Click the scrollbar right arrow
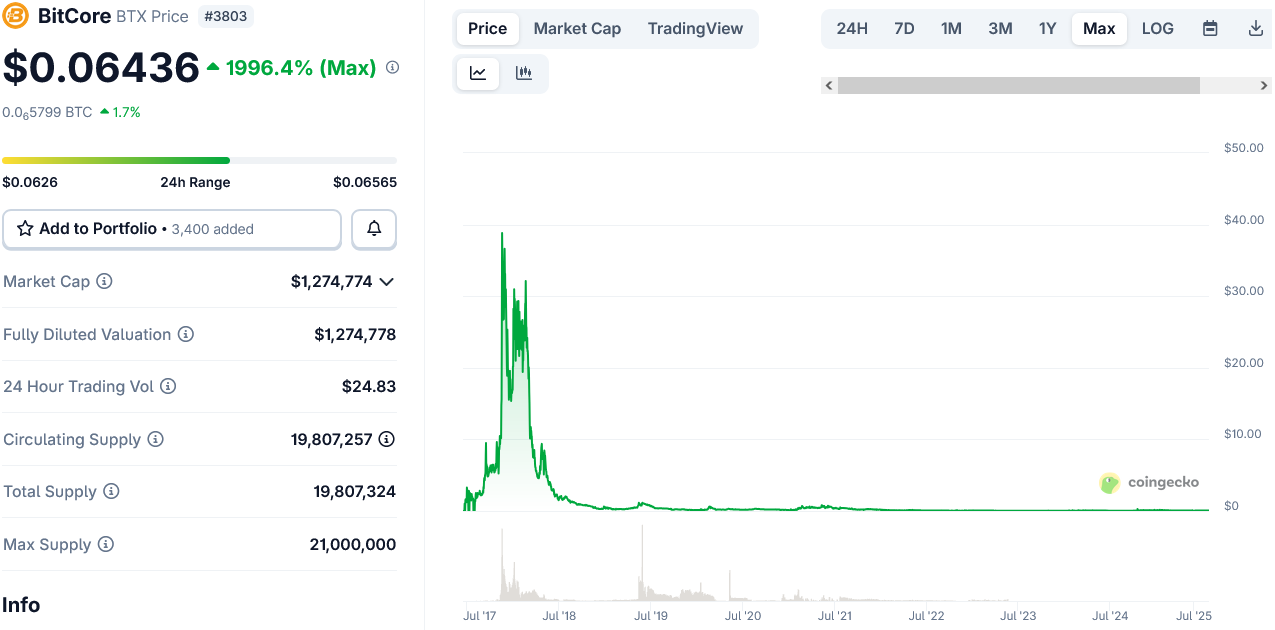The width and height of the screenshot is (1275, 630). [1264, 86]
